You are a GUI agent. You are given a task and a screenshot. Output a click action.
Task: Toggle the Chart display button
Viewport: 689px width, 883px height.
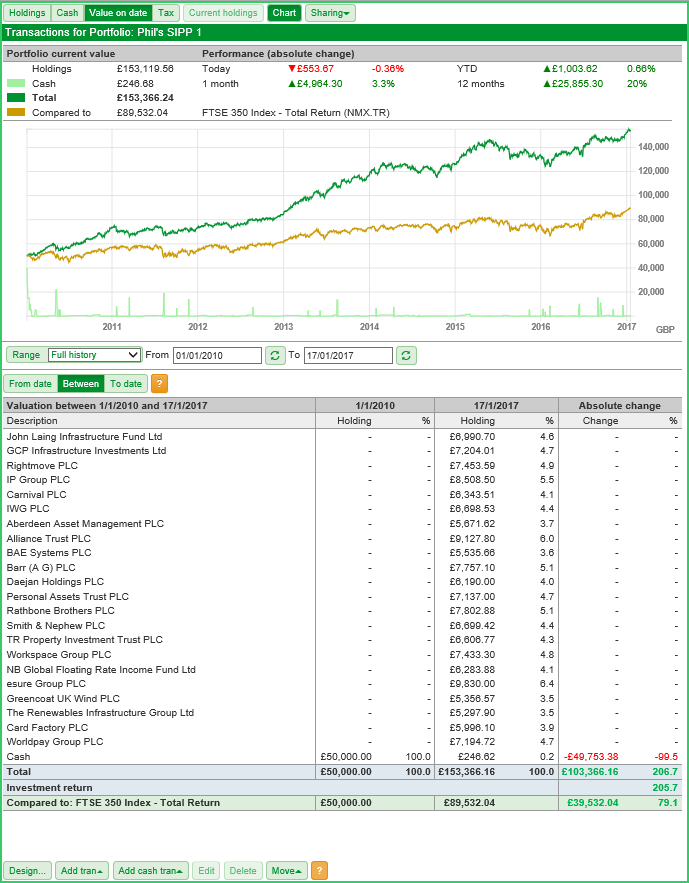284,13
